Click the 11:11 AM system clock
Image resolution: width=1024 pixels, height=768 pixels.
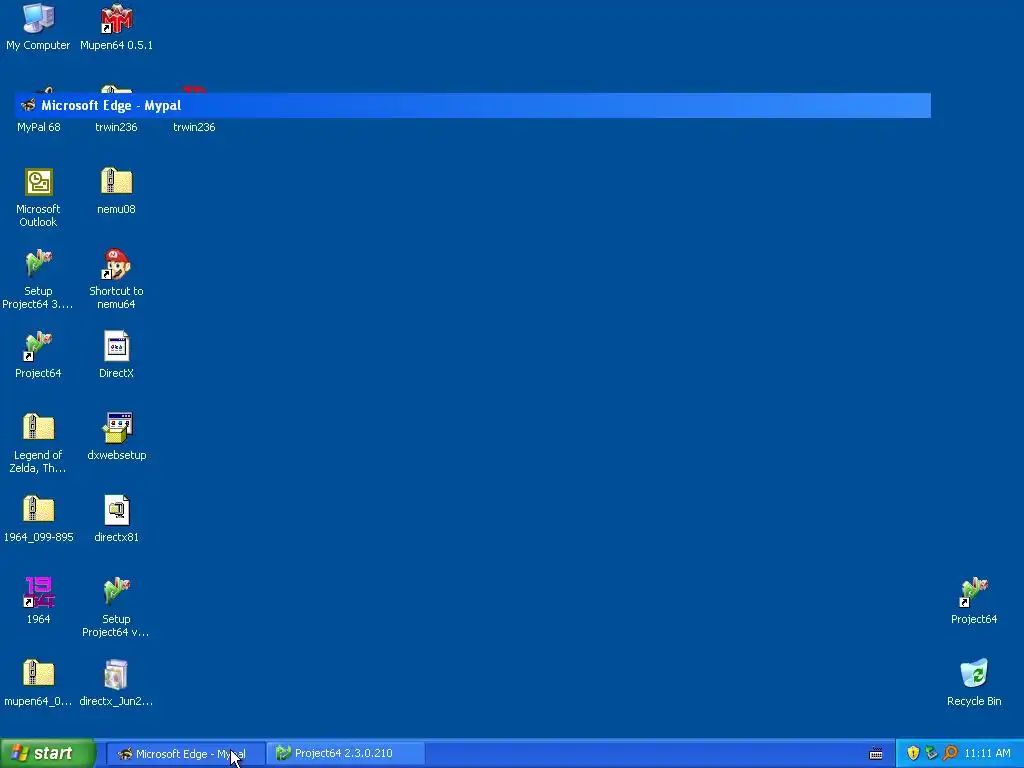pos(987,754)
